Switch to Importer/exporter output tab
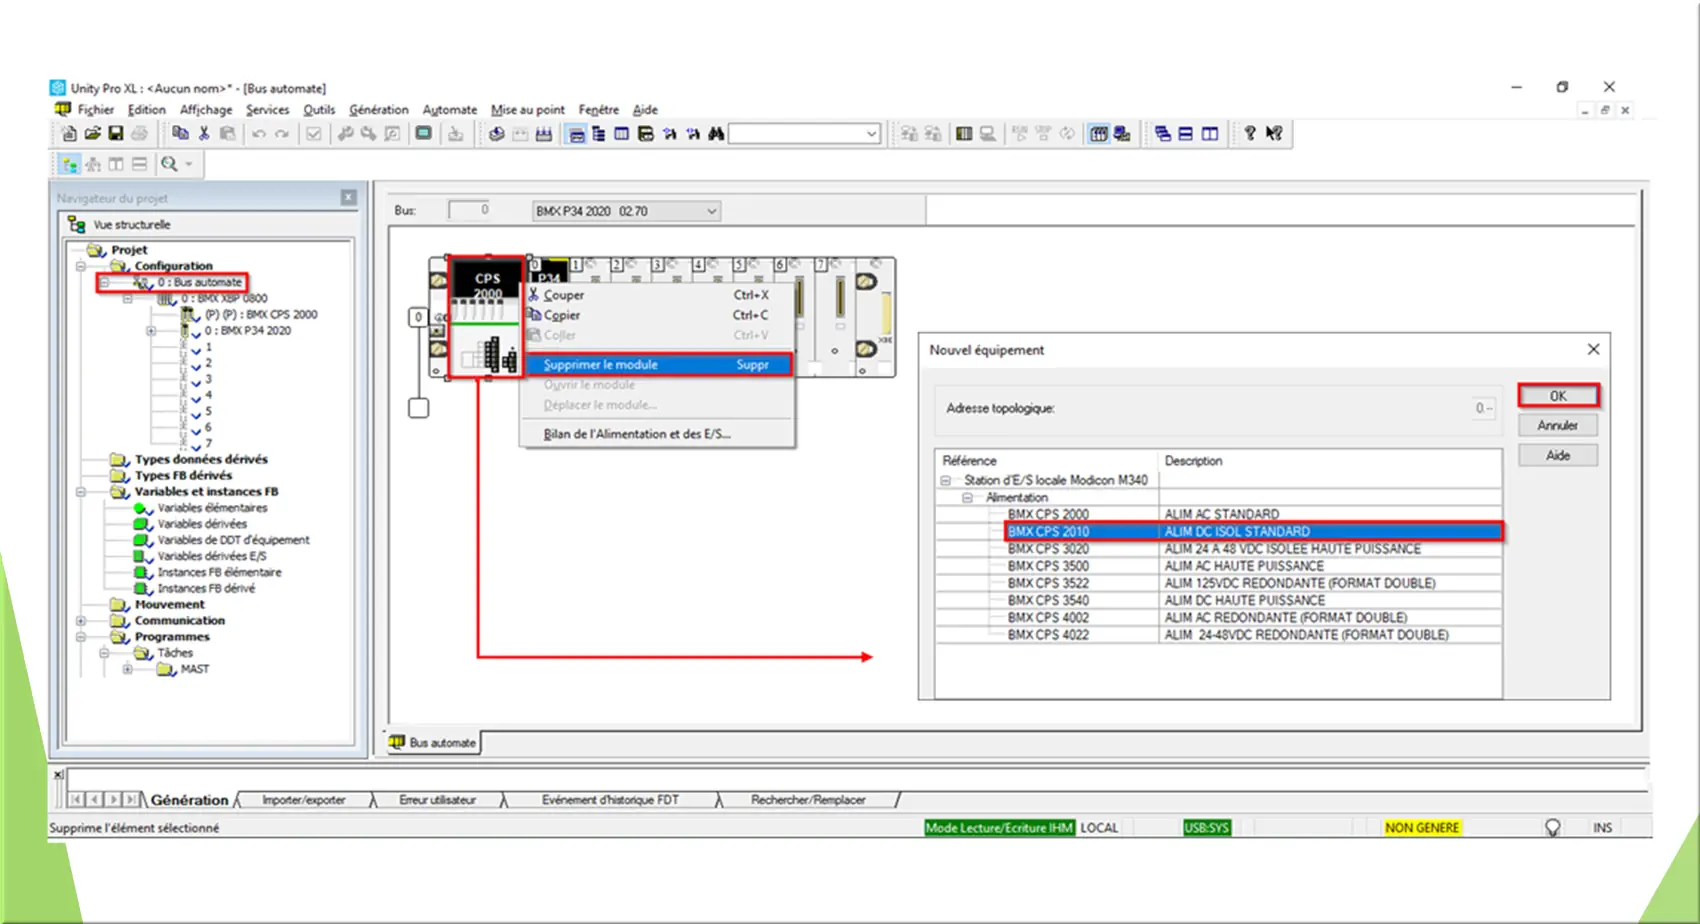Screen dimensions: 1700x924 [x=304, y=800]
